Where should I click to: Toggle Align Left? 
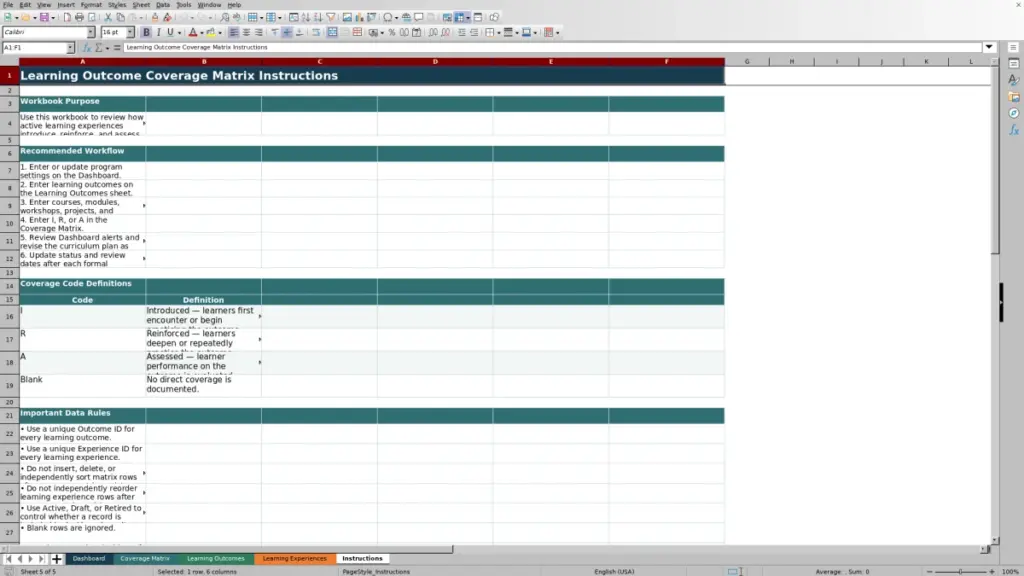(x=233, y=32)
